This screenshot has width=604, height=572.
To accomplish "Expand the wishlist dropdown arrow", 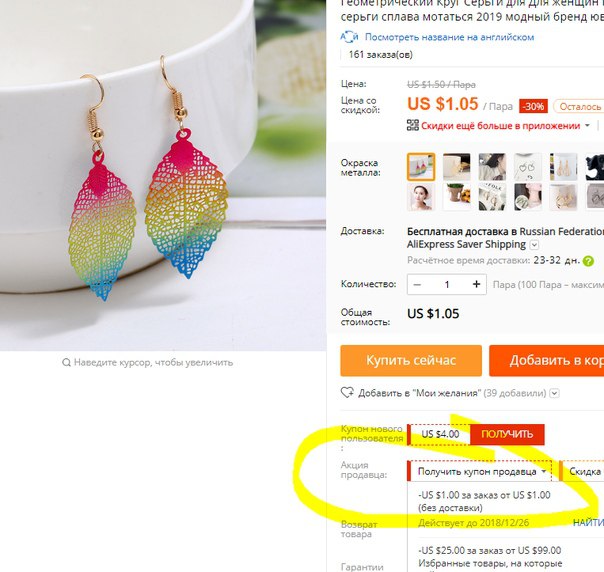I will tap(554, 393).
